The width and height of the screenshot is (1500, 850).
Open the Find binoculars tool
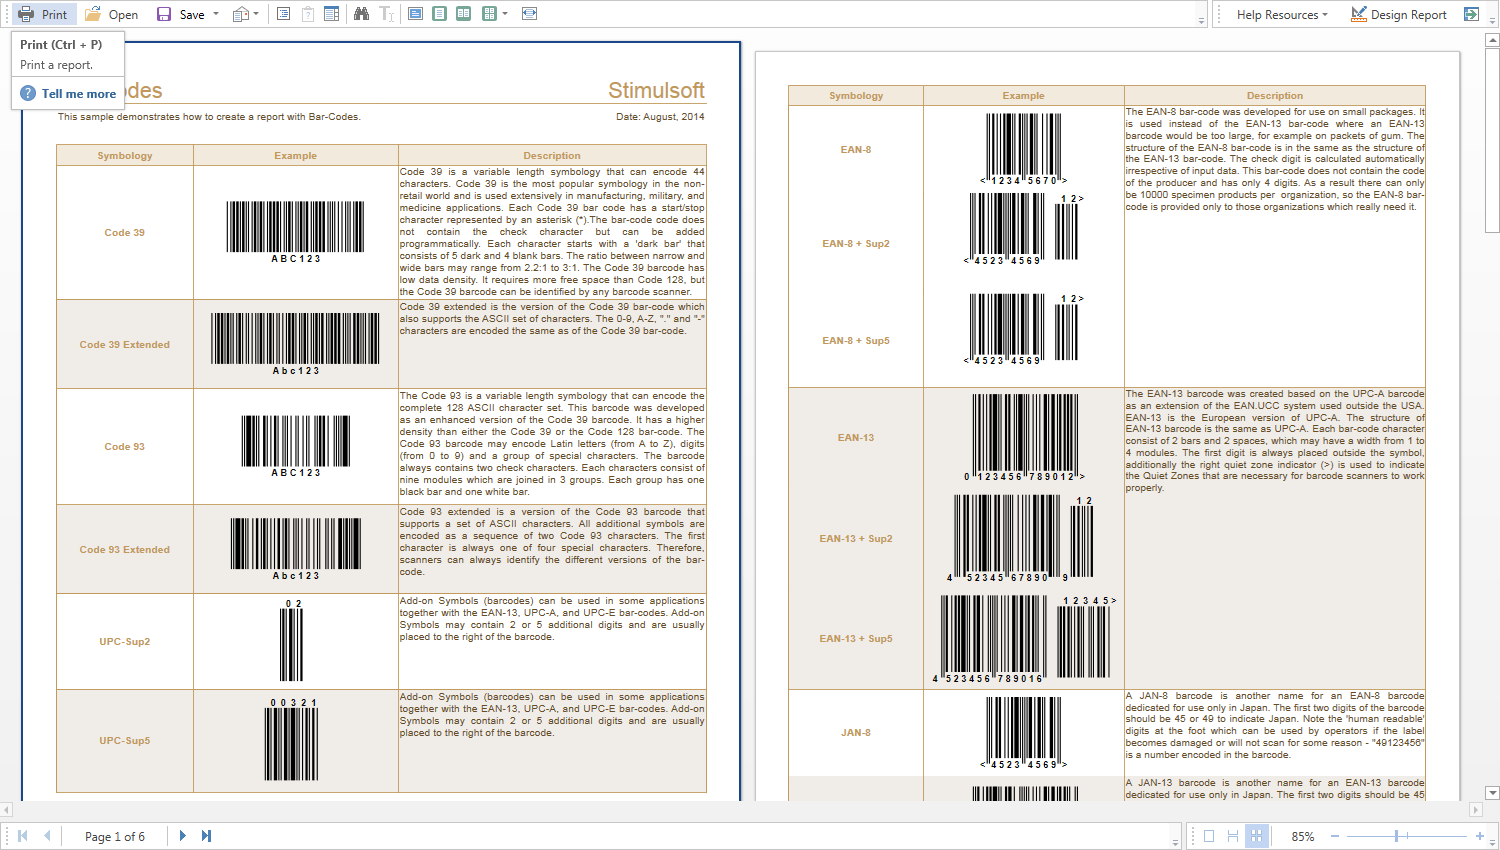361,14
